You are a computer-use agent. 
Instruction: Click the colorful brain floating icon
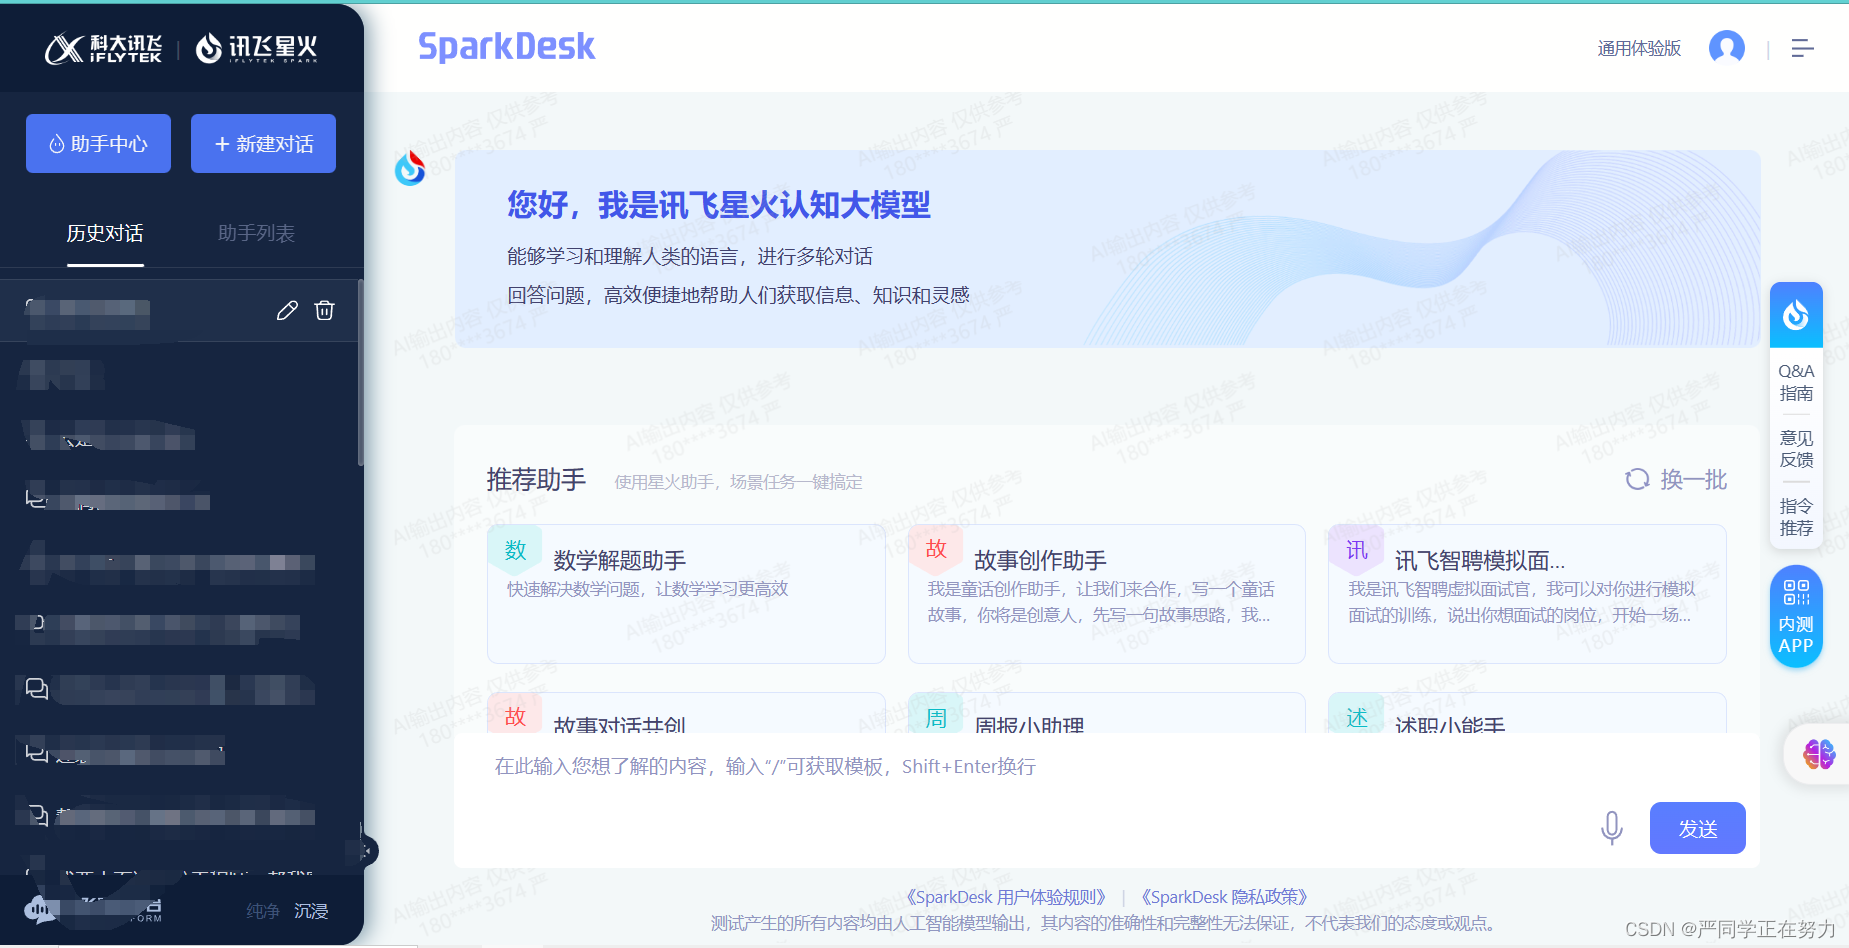(x=1819, y=754)
